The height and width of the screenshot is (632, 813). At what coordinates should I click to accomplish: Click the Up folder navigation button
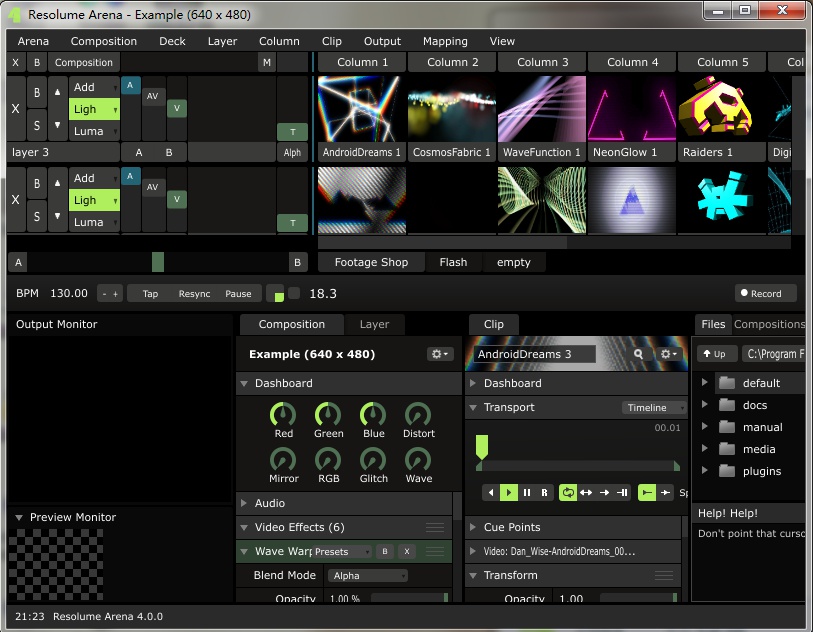pos(713,354)
